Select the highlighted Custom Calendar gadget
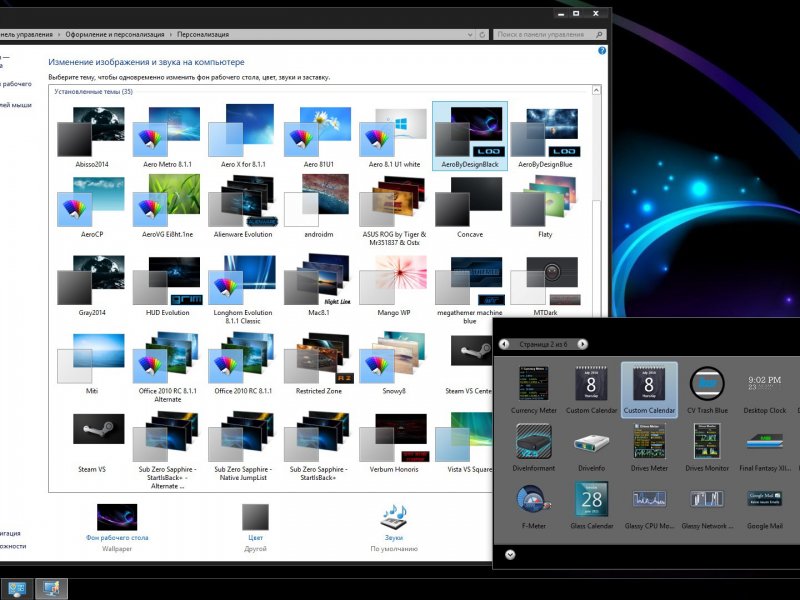800x600 pixels. click(x=649, y=390)
